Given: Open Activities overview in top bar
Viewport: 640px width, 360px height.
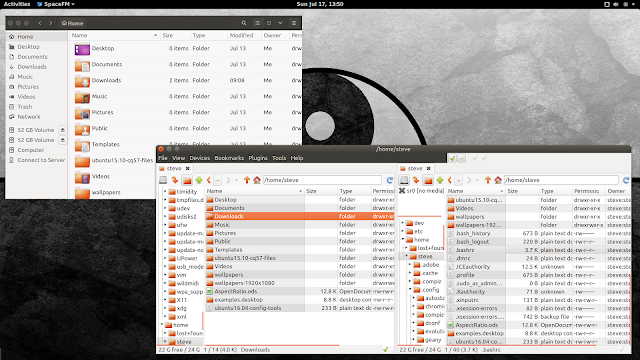Looking at the screenshot, I should (x=17, y=4).
